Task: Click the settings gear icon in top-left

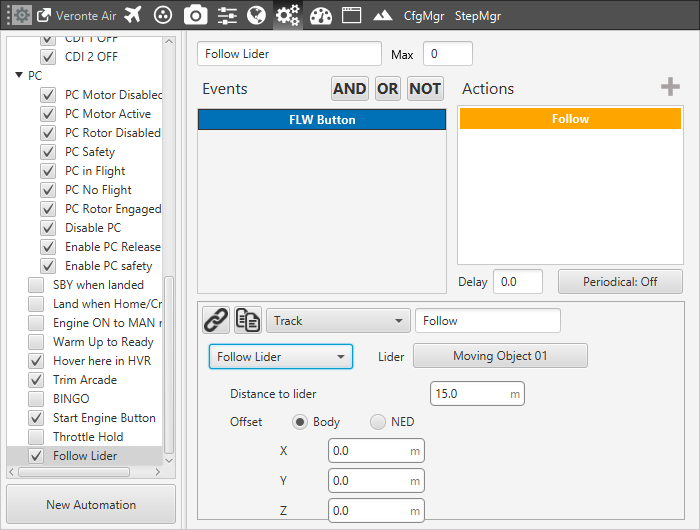Action: [21, 16]
